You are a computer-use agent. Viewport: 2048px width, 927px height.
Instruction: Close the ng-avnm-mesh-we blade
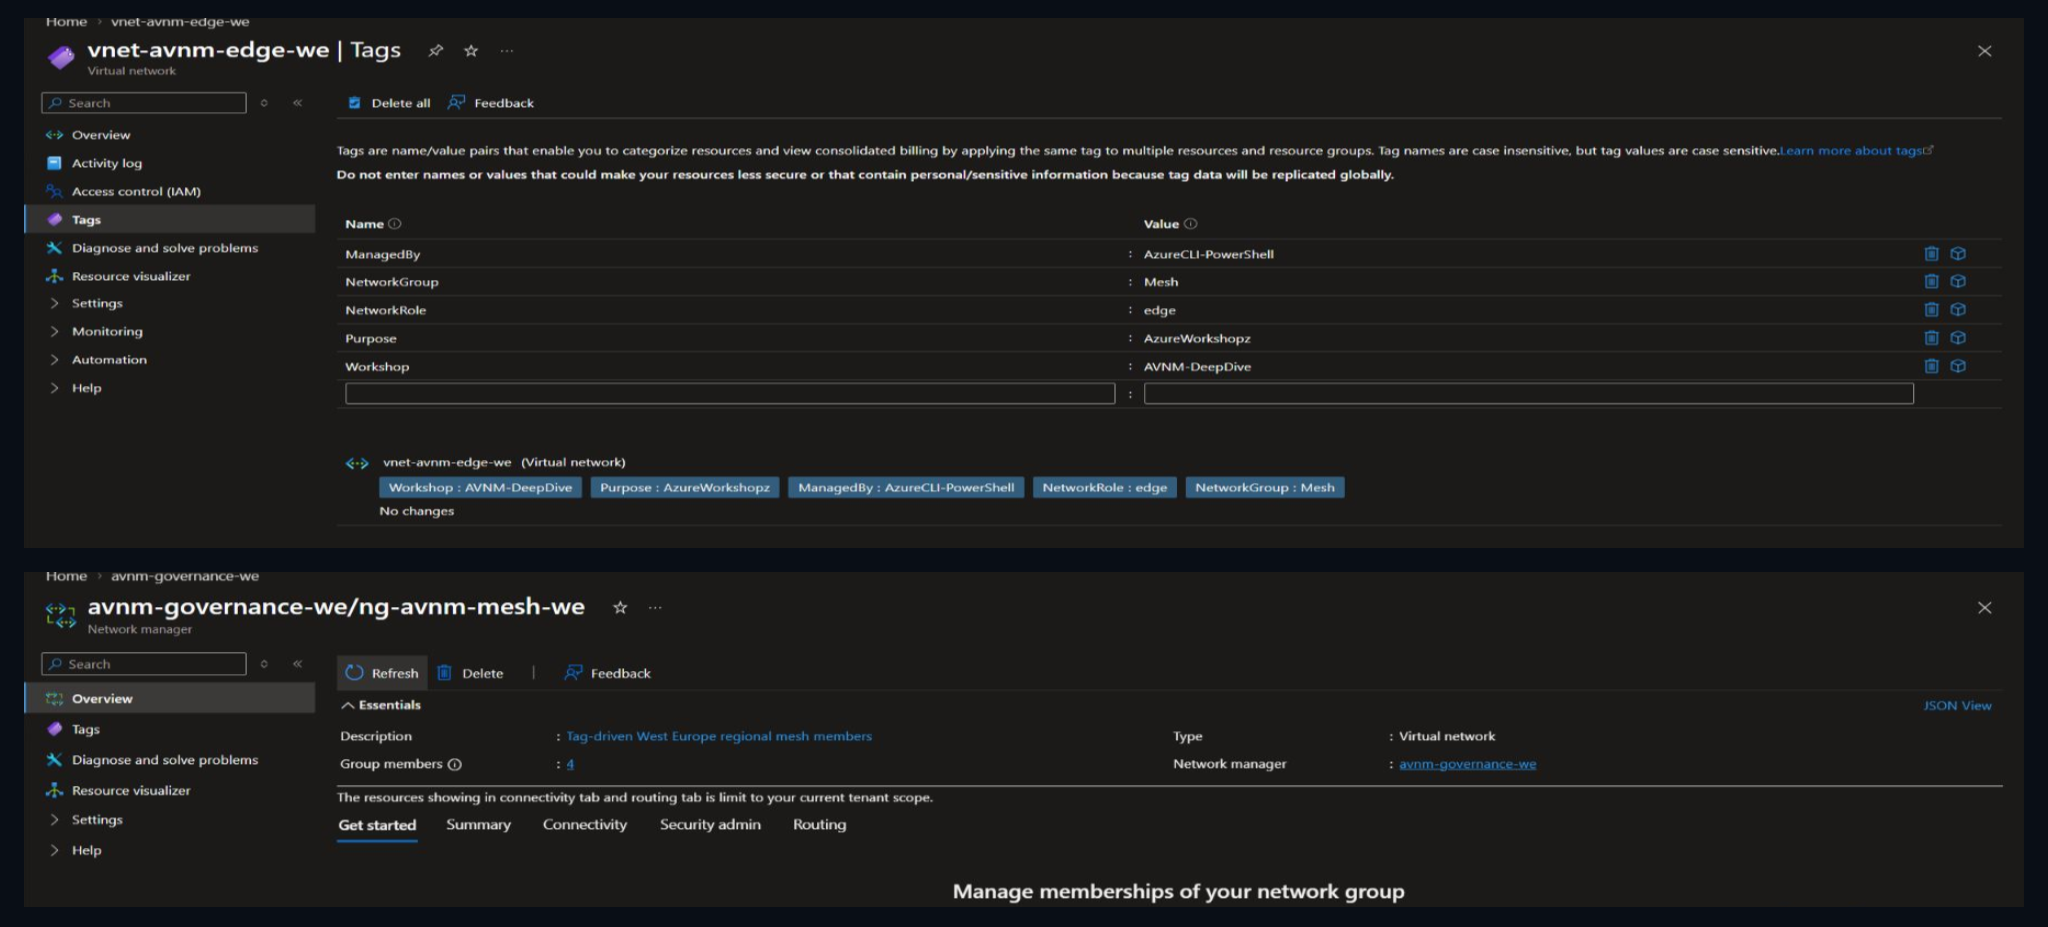[1984, 608]
